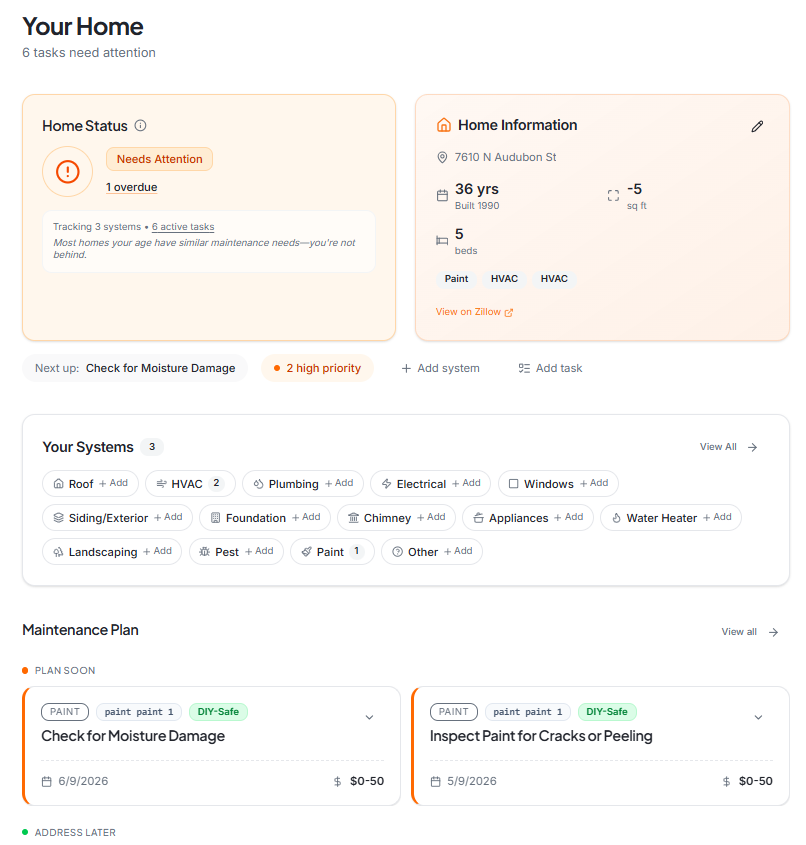Click the home icon in Home Information header
806x845 pixels.
444,125
